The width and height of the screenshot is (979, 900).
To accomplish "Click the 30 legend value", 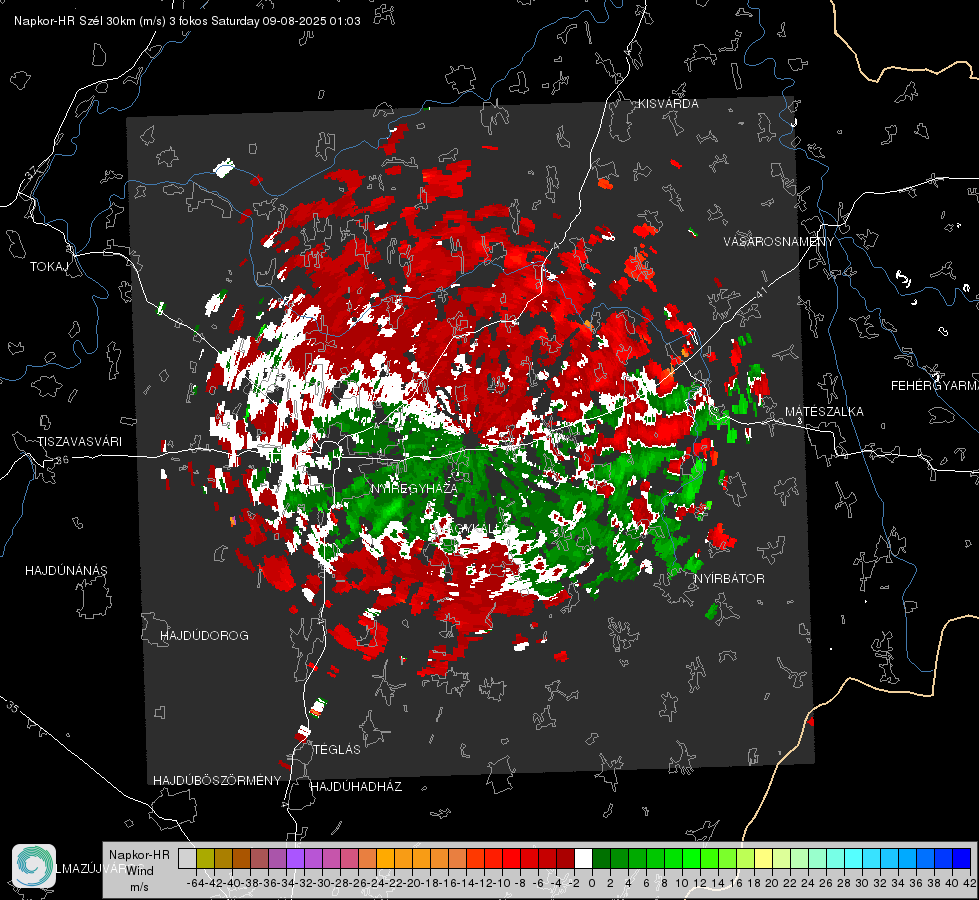I will pos(862,883).
